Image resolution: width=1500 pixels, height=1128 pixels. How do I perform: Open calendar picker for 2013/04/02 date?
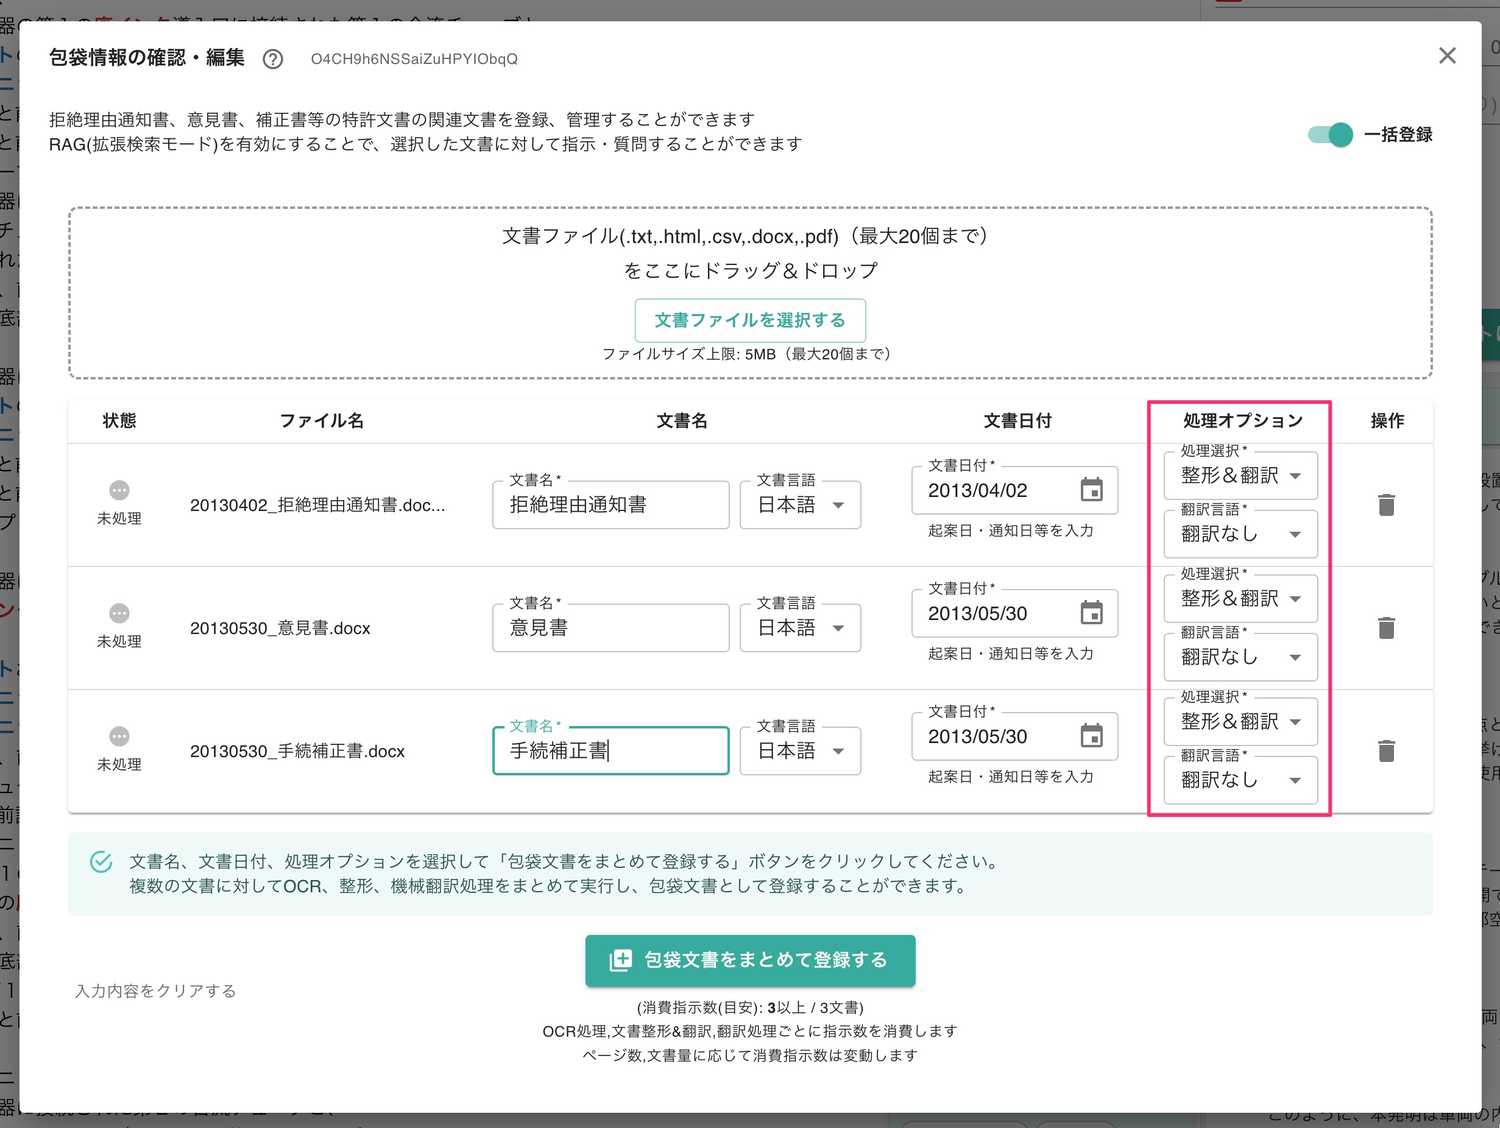(1092, 490)
